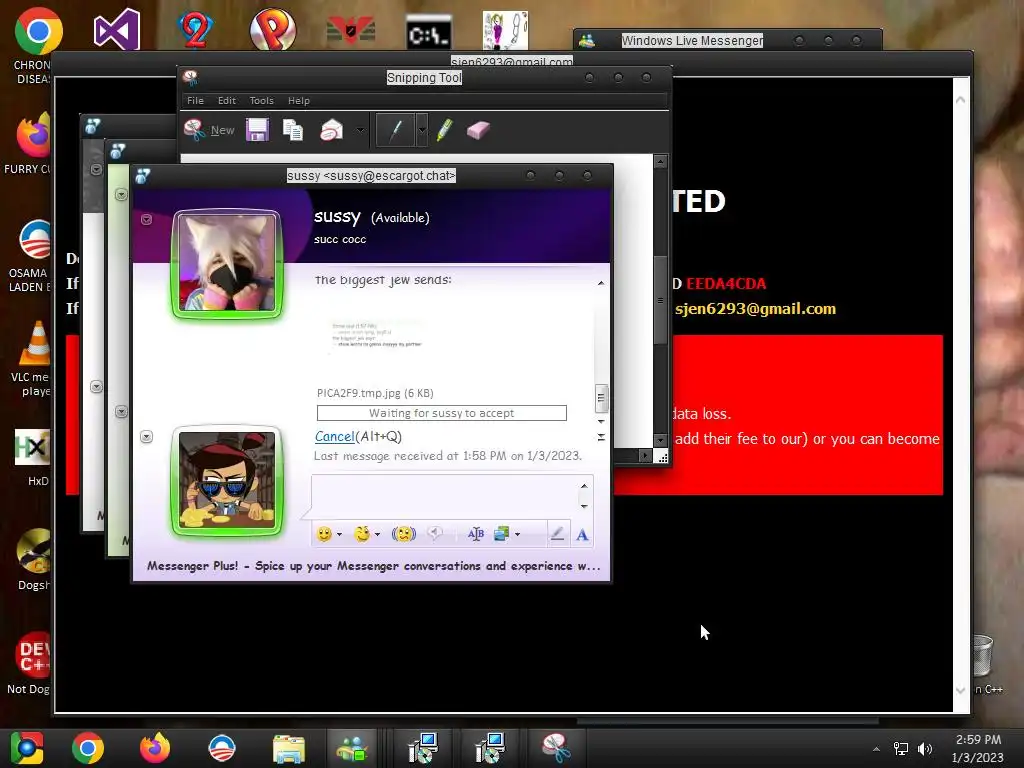Switch to Snipping Tool via taskbar icon
1024x768 pixels.
coord(556,748)
